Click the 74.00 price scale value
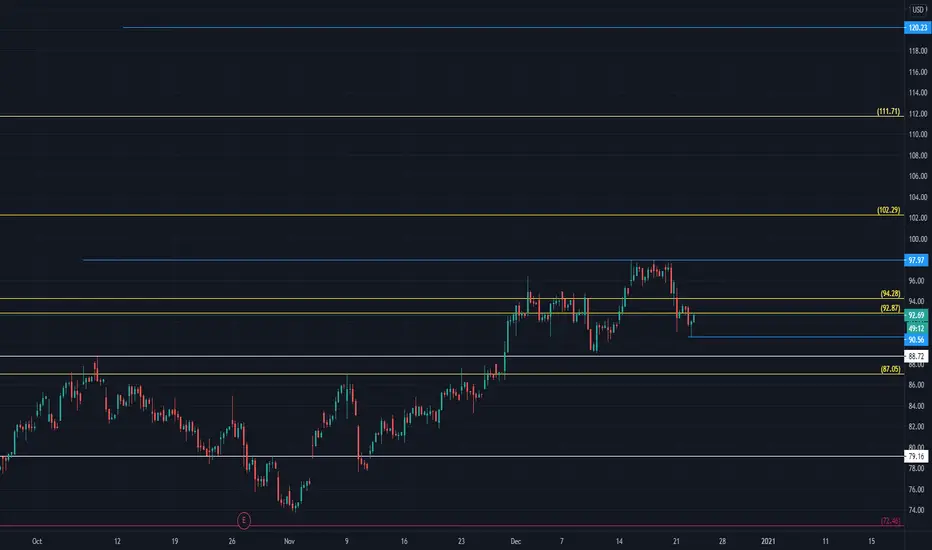The image size is (932, 550). tap(916, 510)
